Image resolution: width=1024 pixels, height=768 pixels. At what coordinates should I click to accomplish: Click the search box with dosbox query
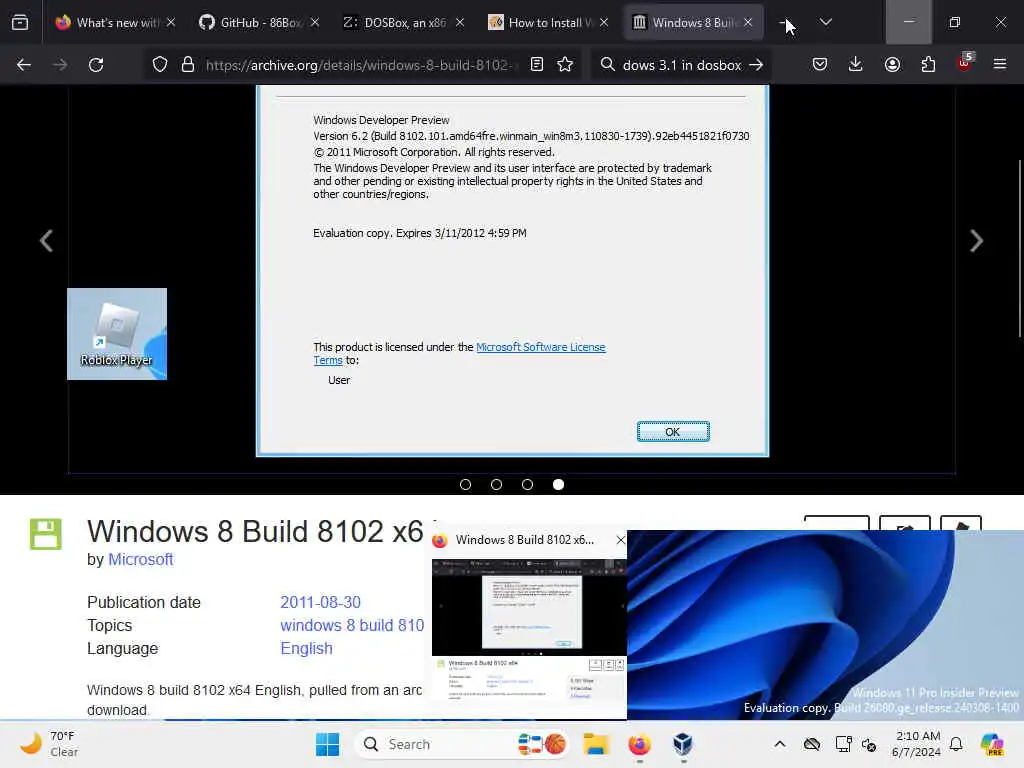(x=681, y=65)
